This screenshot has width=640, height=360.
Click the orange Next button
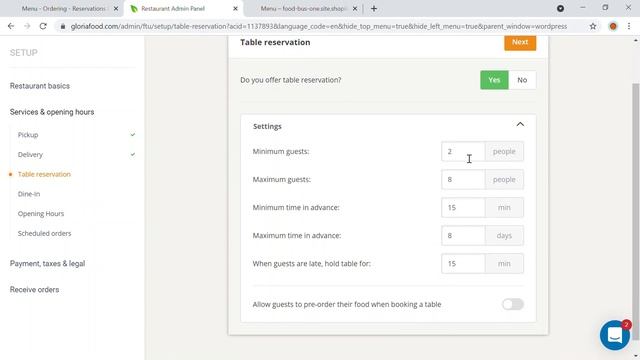520,42
